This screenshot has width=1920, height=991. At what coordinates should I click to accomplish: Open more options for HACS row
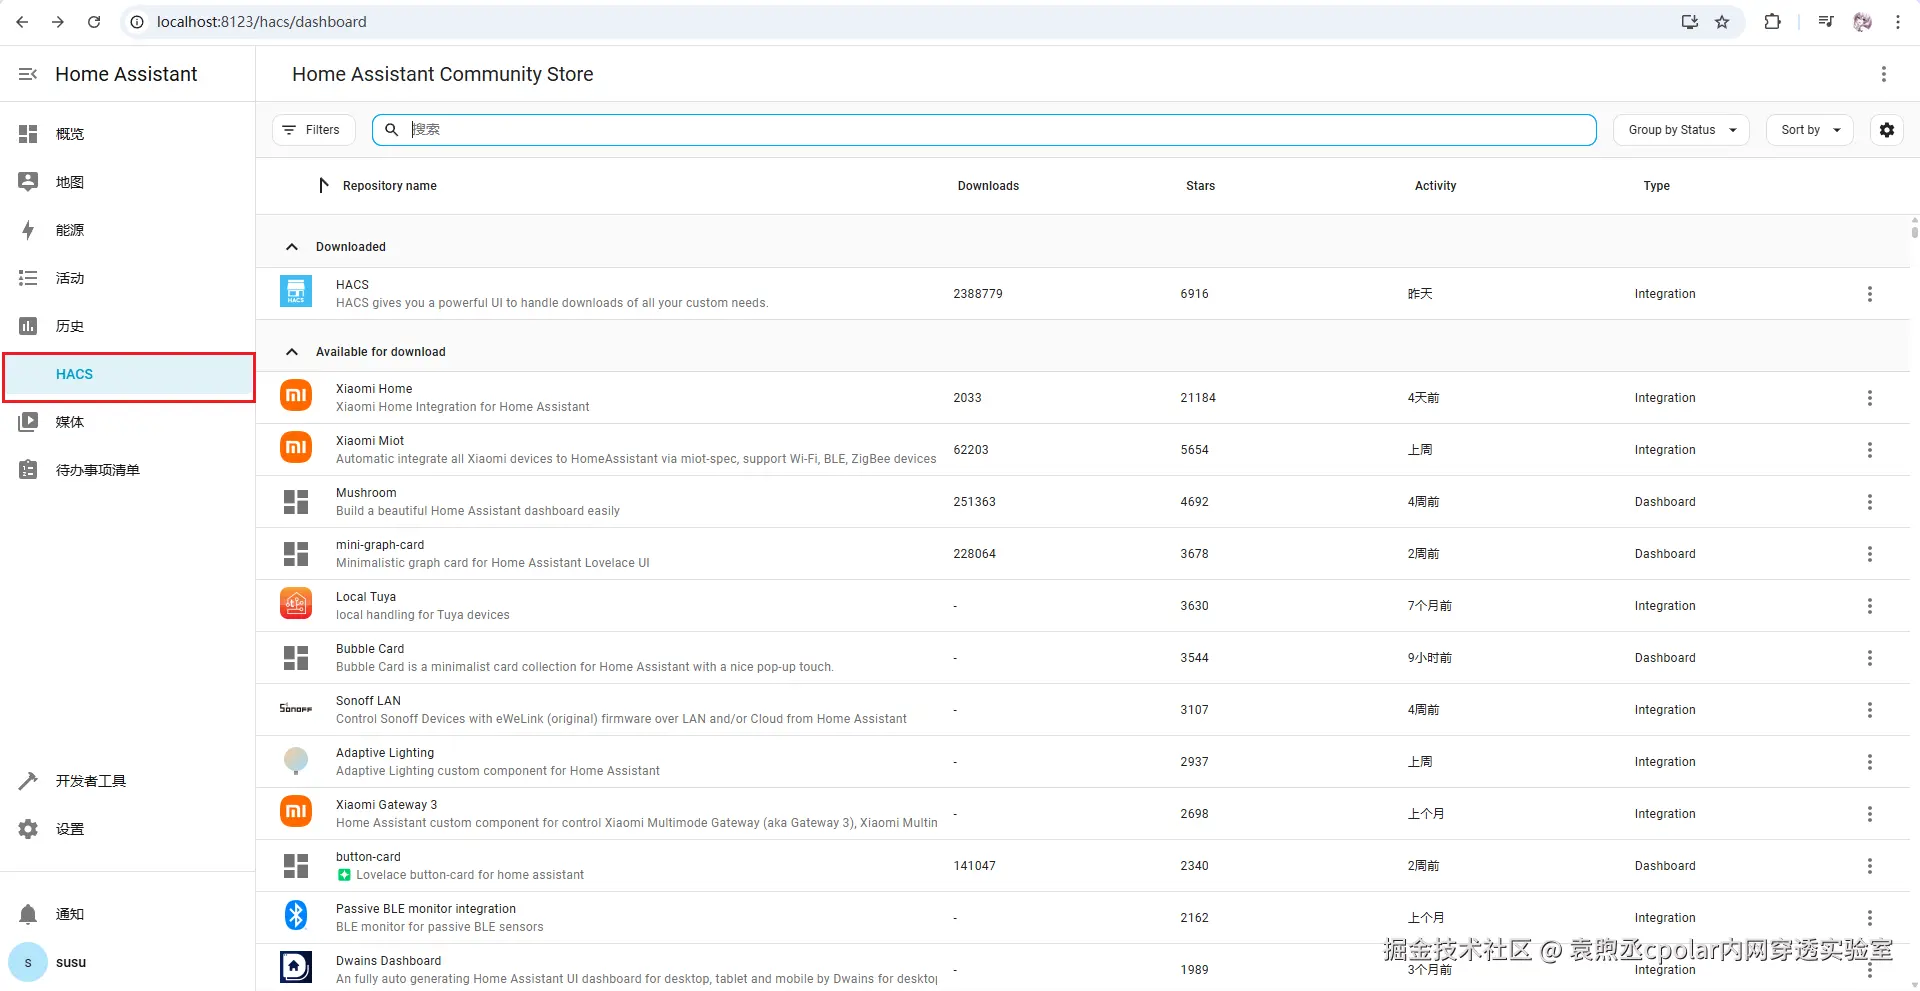coord(1870,294)
